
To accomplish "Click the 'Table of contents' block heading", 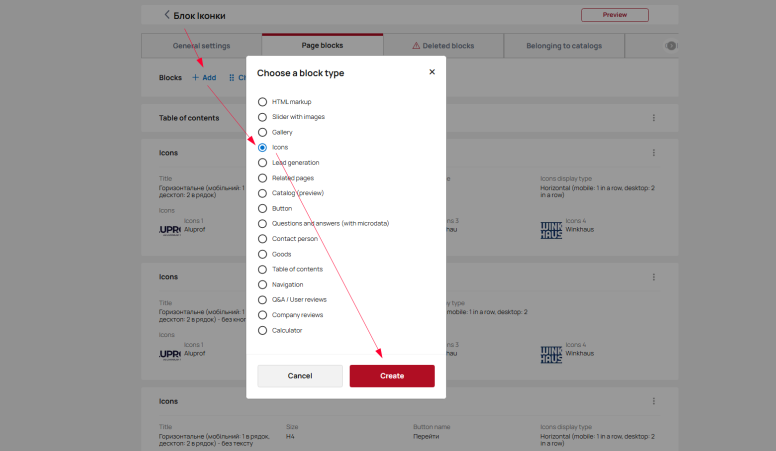I will click(x=189, y=118).
